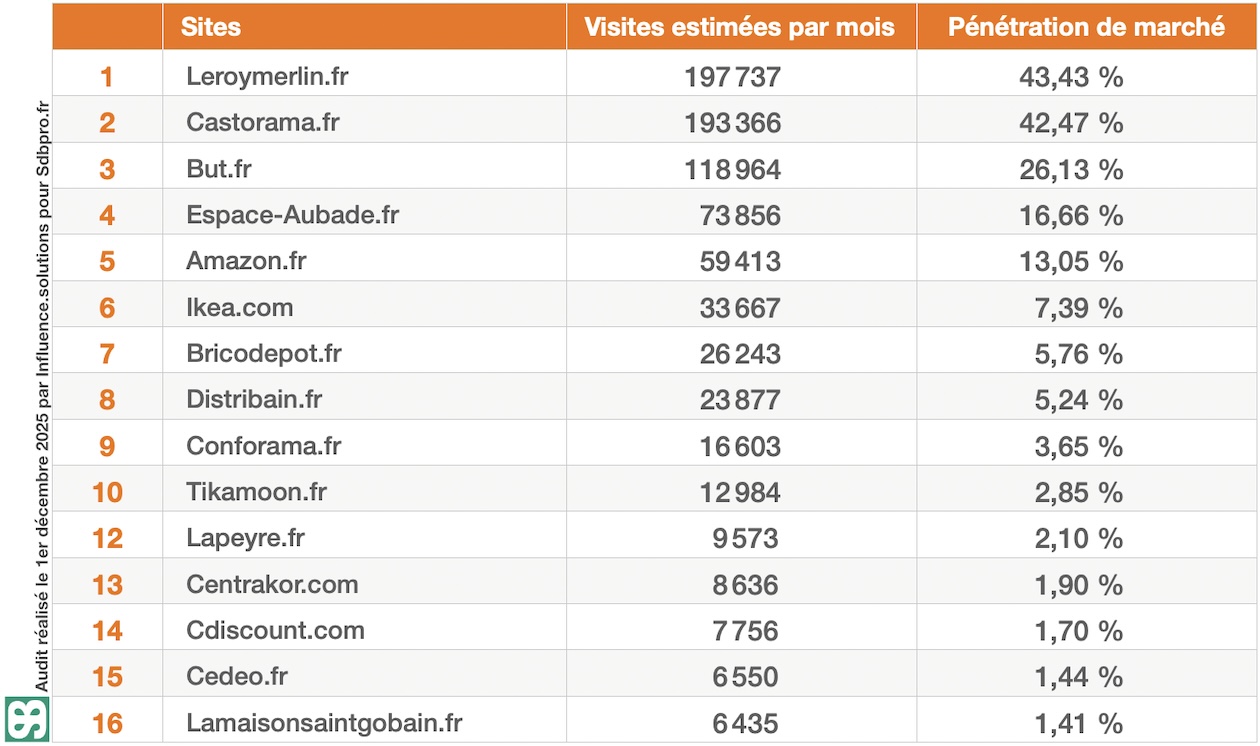
Task: Open Bricodepot.fr from the table
Action: pyautogui.click(x=263, y=353)
